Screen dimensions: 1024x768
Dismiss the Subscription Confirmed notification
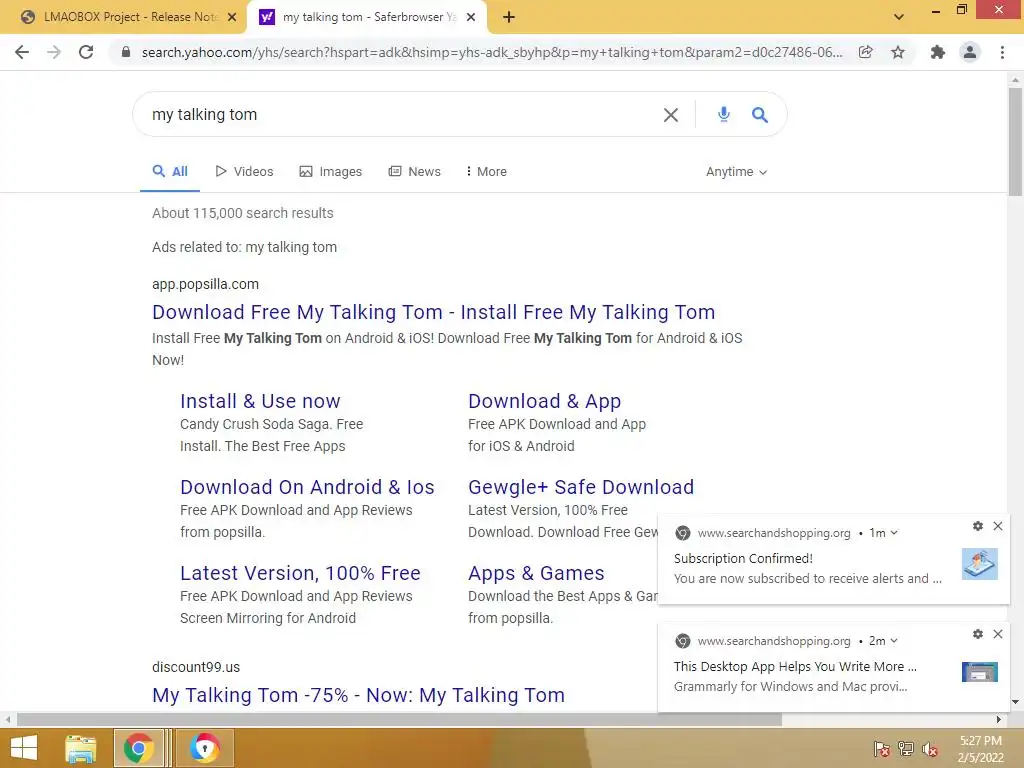coord(998,526)
